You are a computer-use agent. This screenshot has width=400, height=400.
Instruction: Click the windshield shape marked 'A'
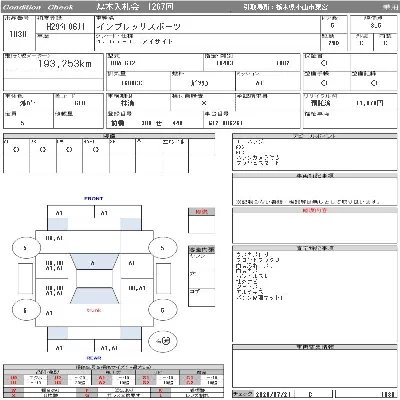pos(94,262)
